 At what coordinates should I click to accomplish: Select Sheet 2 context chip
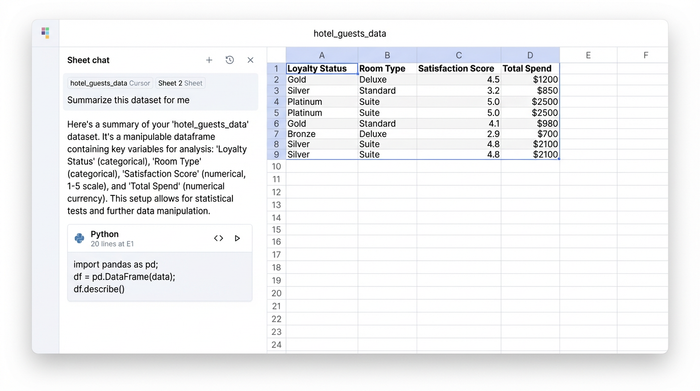coord(180,83)
